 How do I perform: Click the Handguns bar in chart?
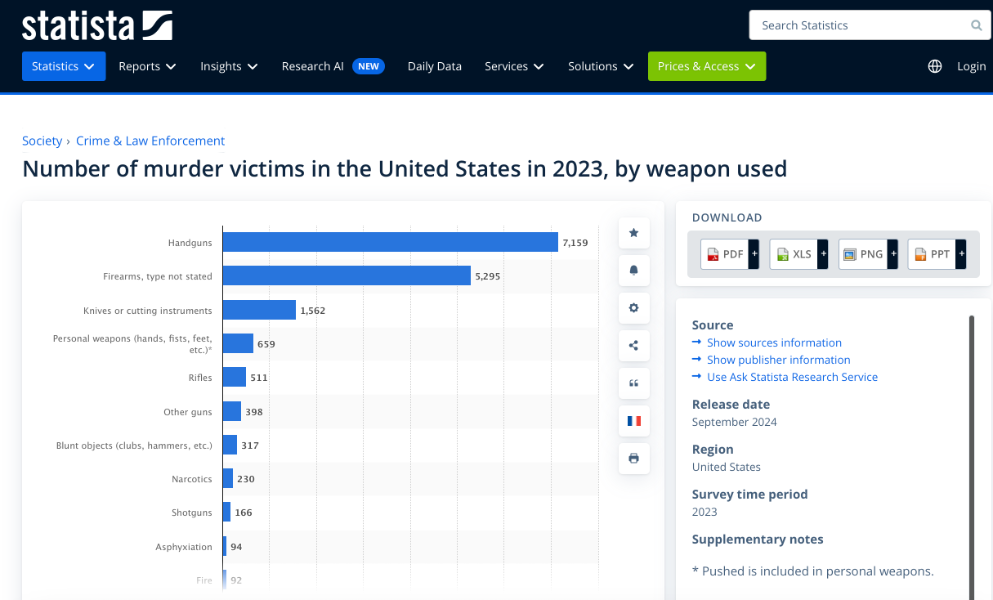(x=390, y=242)
